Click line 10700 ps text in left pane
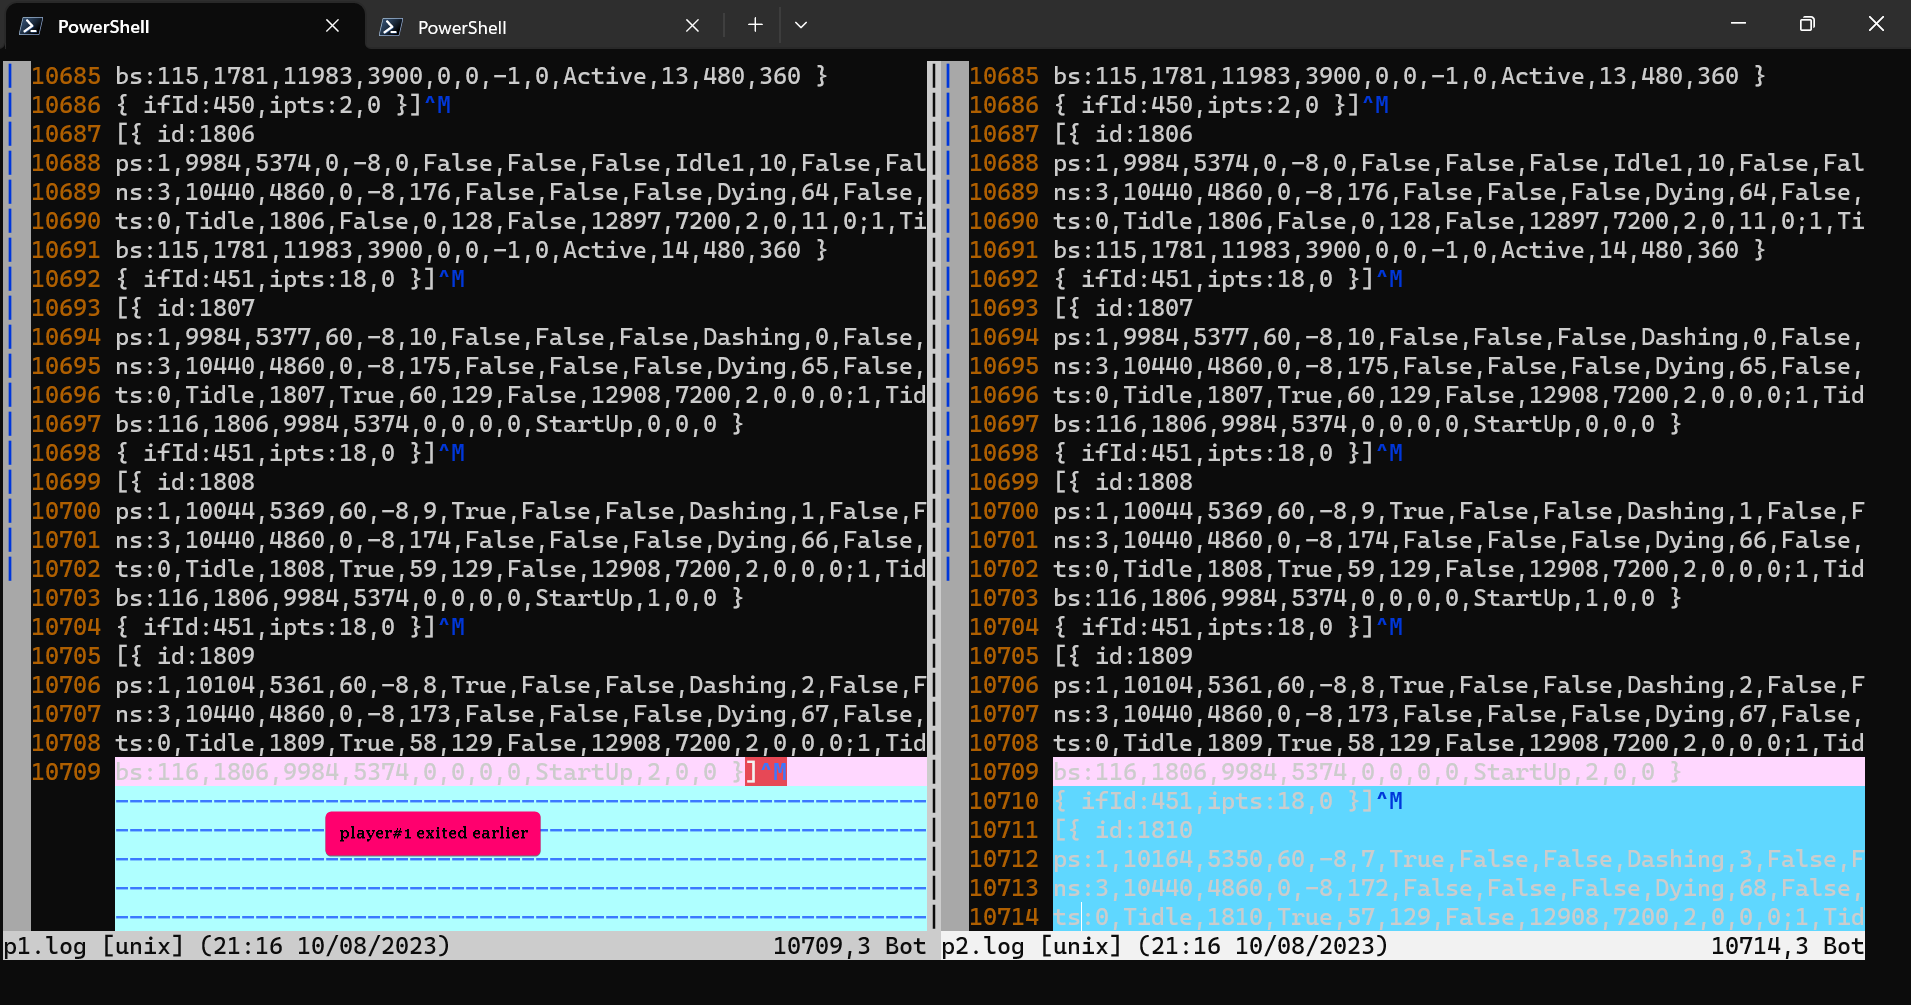The width and height of the screenshot is (1911, 1005). click(521, 511)
